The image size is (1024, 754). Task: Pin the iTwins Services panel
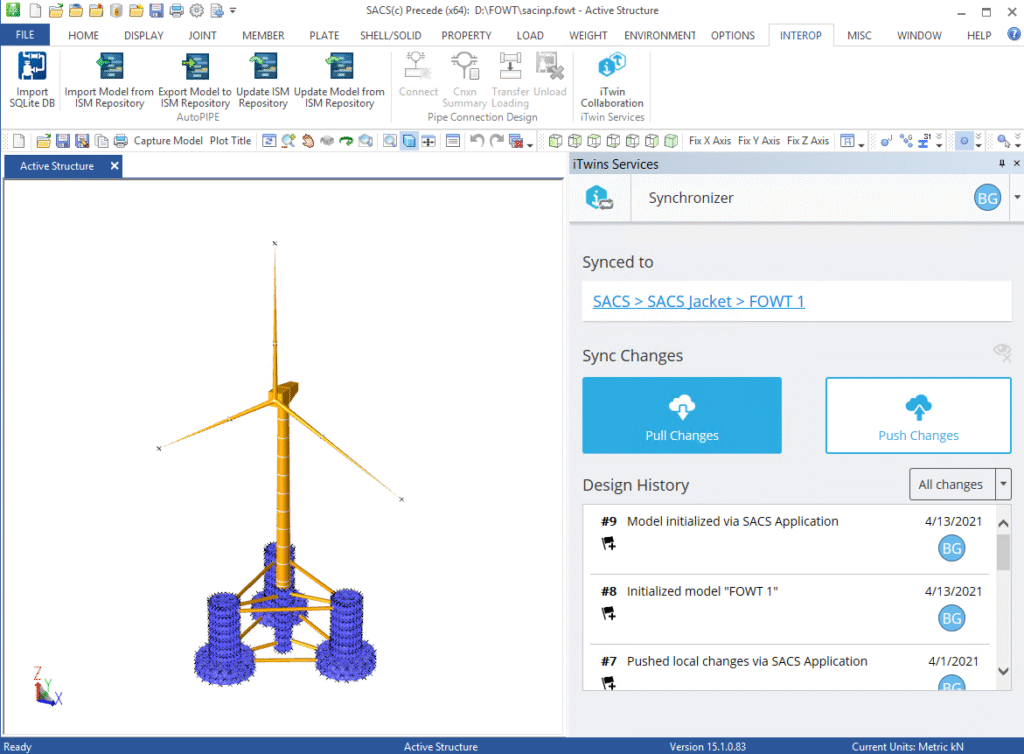pos(1002,163)
